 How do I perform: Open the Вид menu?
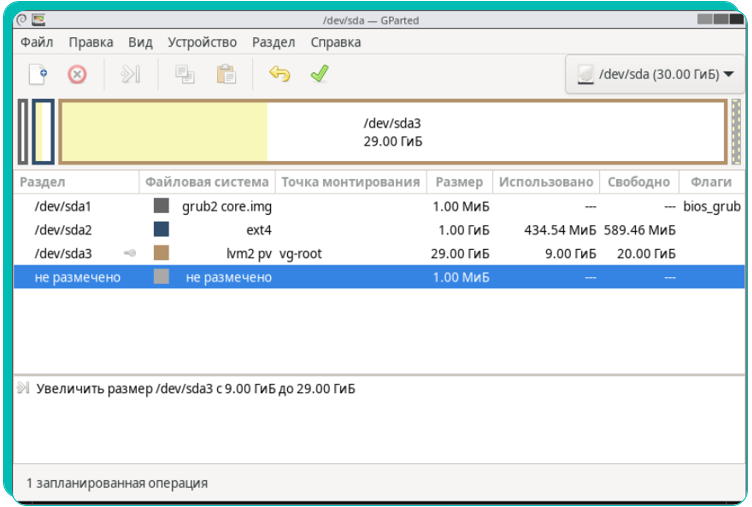click(x=140, y=42)
